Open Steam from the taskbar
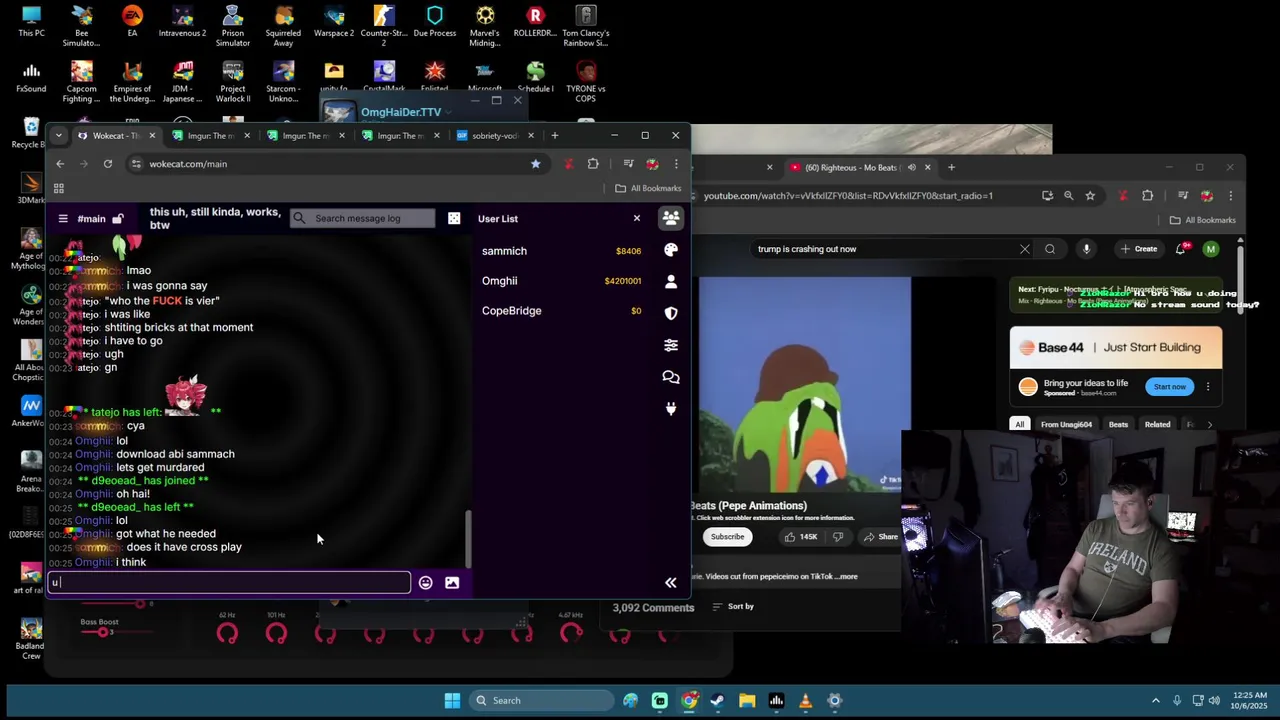1280x720 pixels. point(718,700)
